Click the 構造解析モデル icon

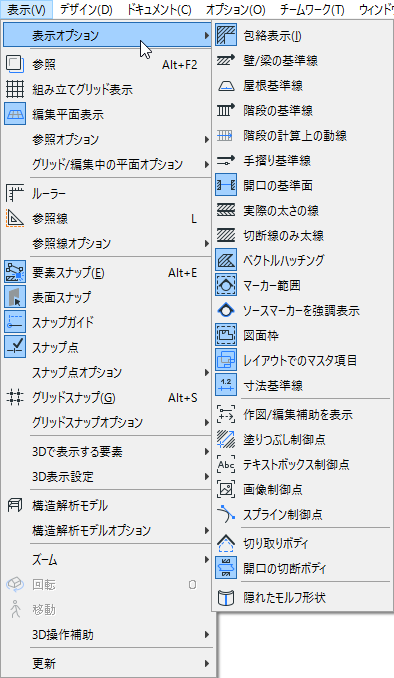click(x=15, y=505)
